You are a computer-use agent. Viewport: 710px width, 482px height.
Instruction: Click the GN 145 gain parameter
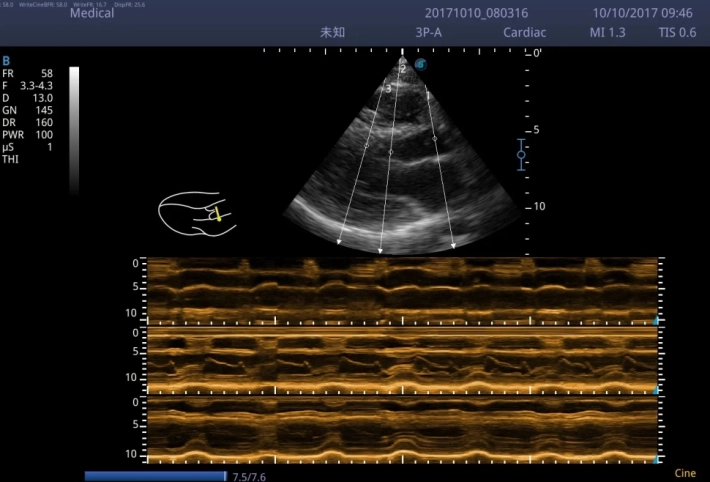coord(28,108)
